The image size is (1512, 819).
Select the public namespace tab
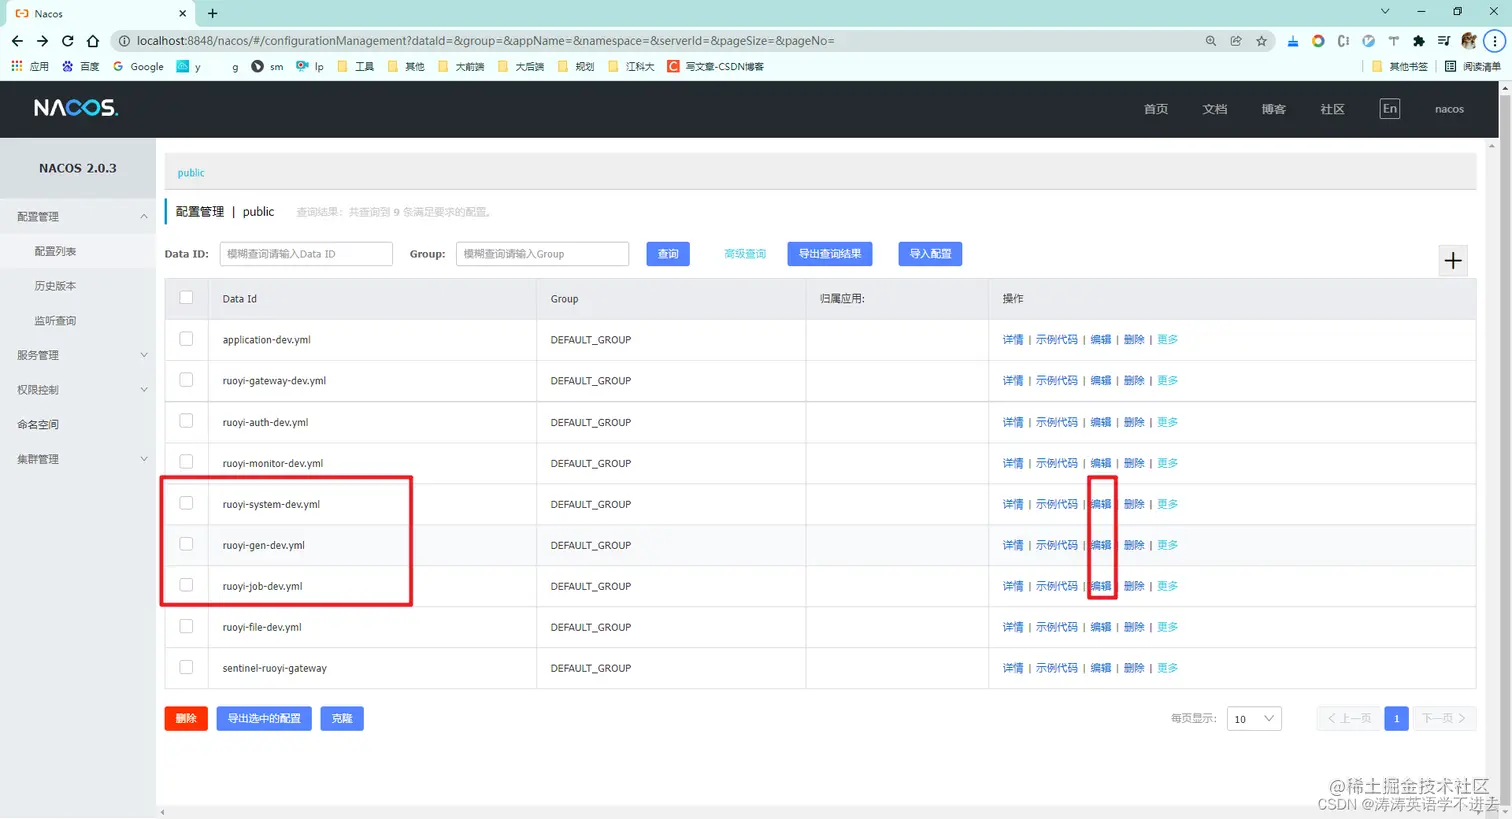pos(191,173)
